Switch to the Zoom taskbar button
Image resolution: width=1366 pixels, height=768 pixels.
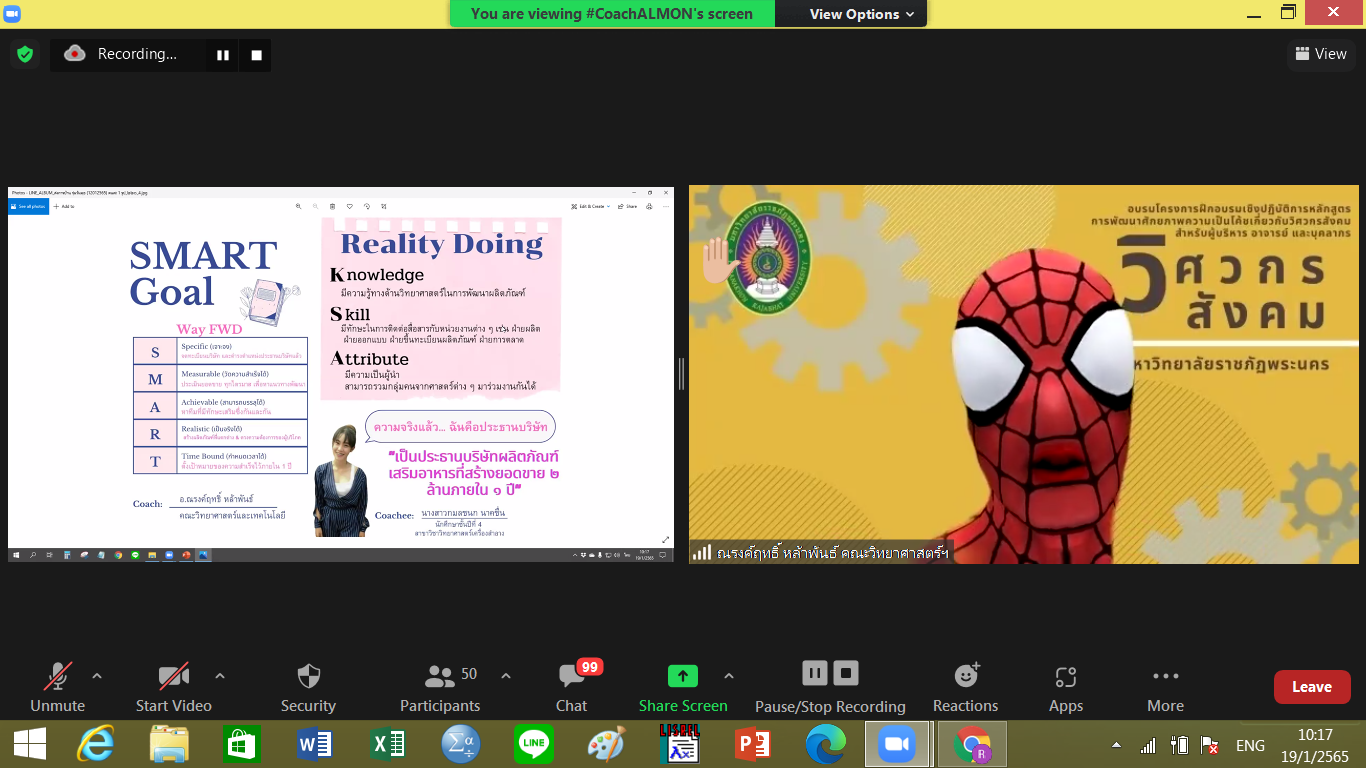point(897,744)
